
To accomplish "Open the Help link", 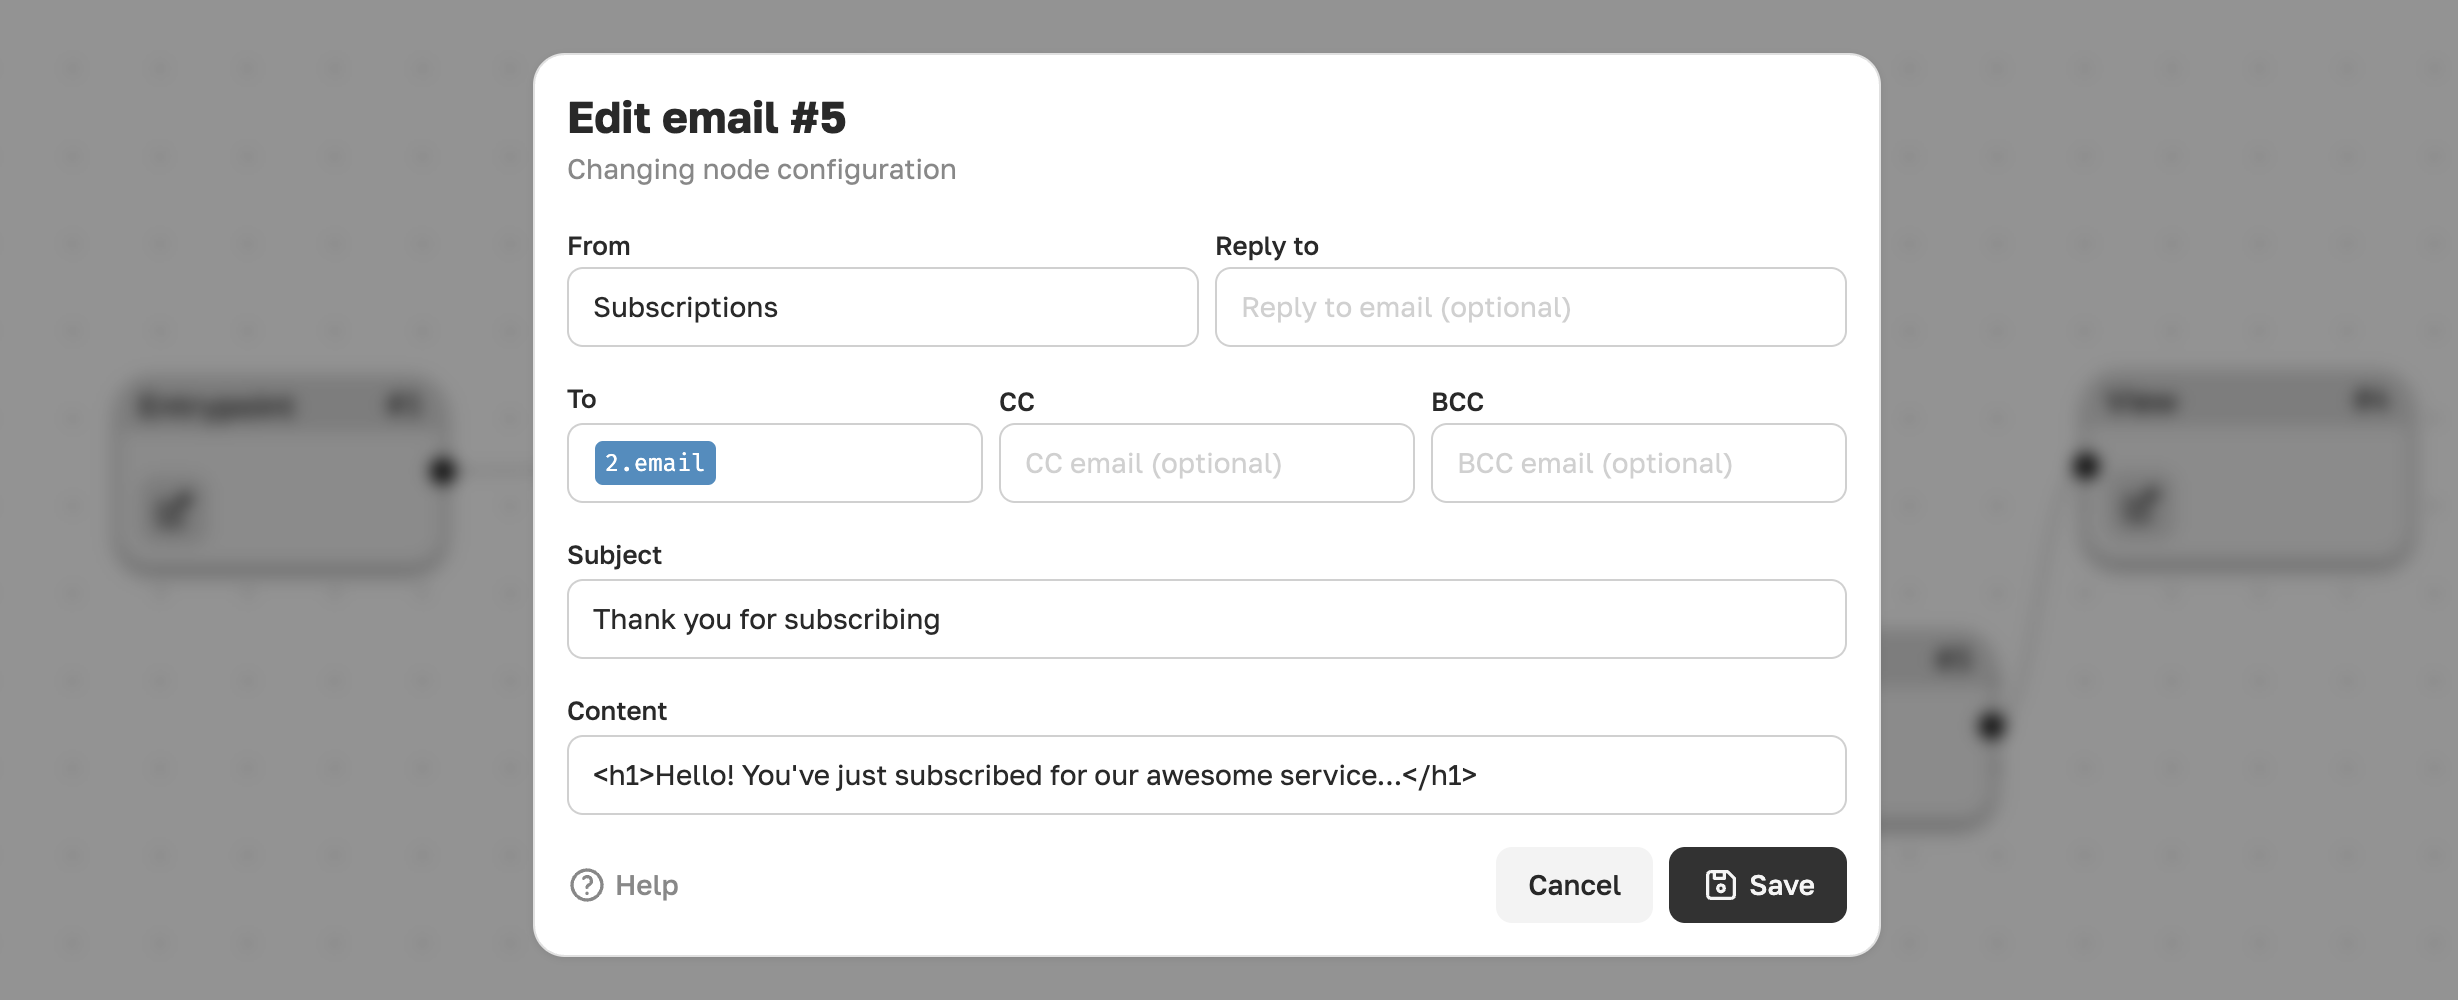I will pyautogui.click(x=624, y=885).
